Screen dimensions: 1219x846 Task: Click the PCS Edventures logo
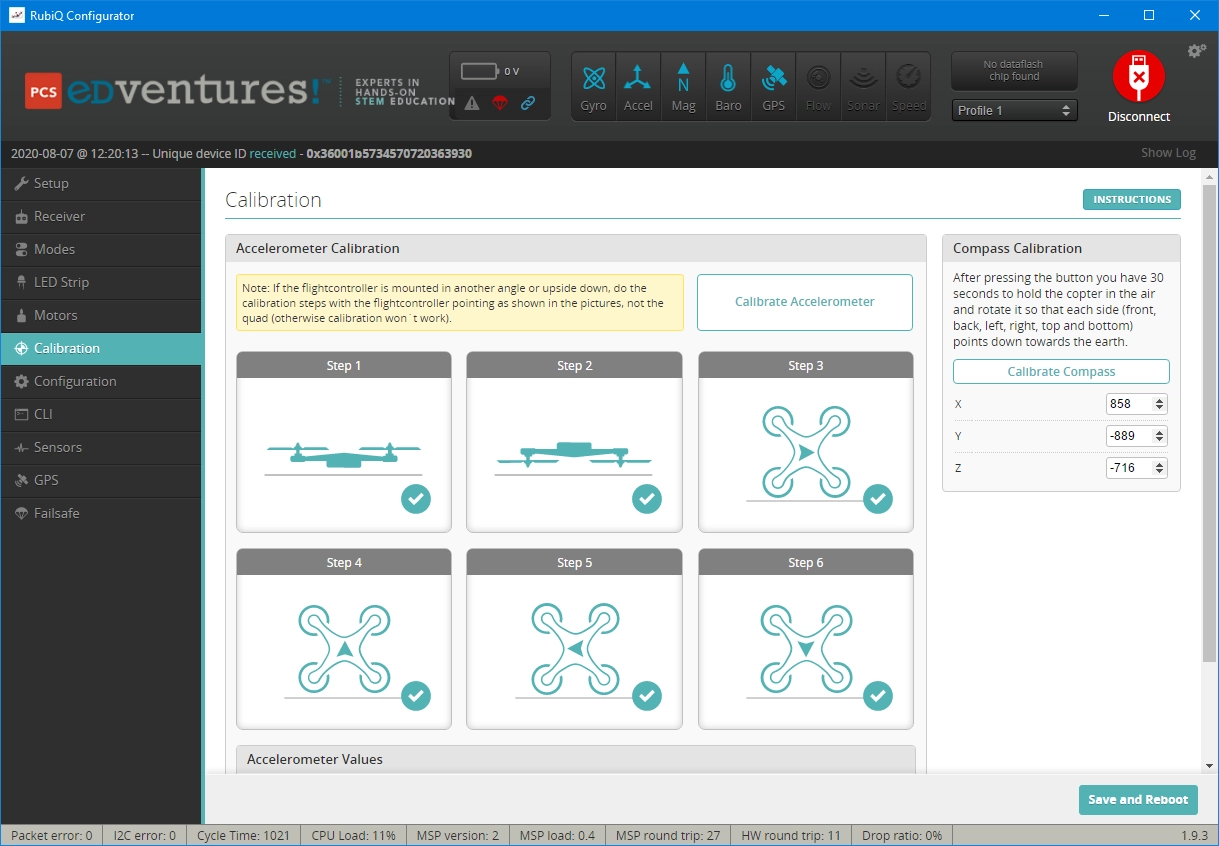(240, 91)
